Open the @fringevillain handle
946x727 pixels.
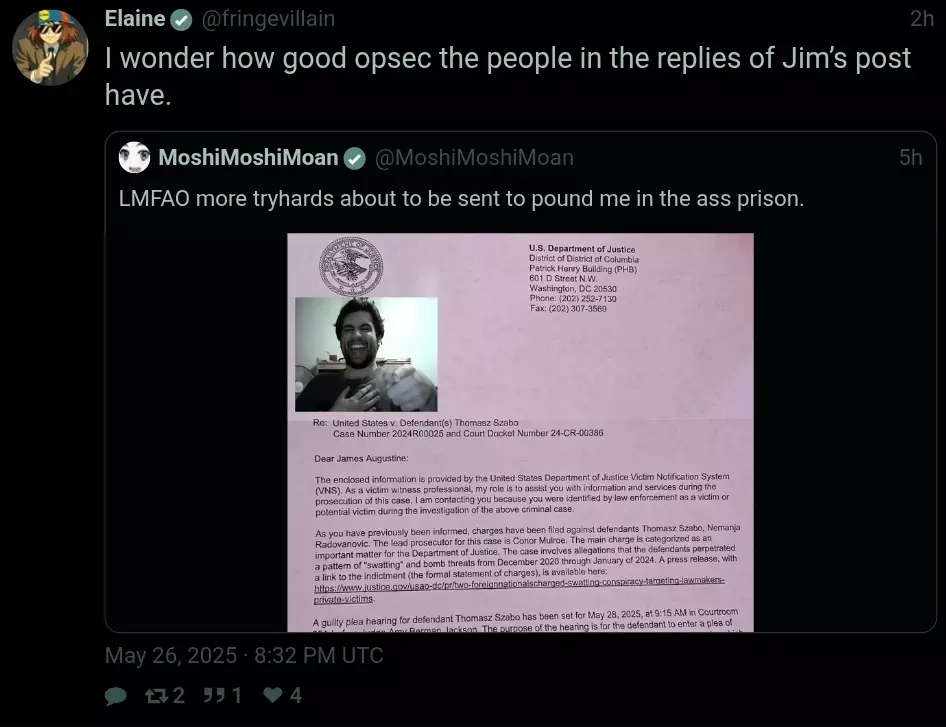pyautogui.click(x=268, y=19)
